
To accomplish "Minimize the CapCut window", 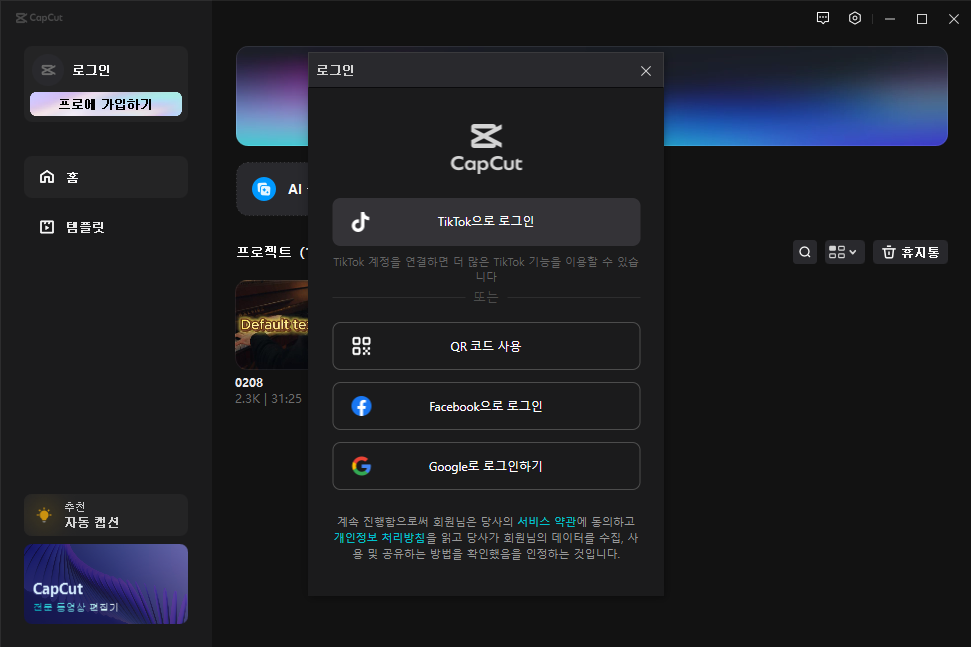I will (890, 19).
